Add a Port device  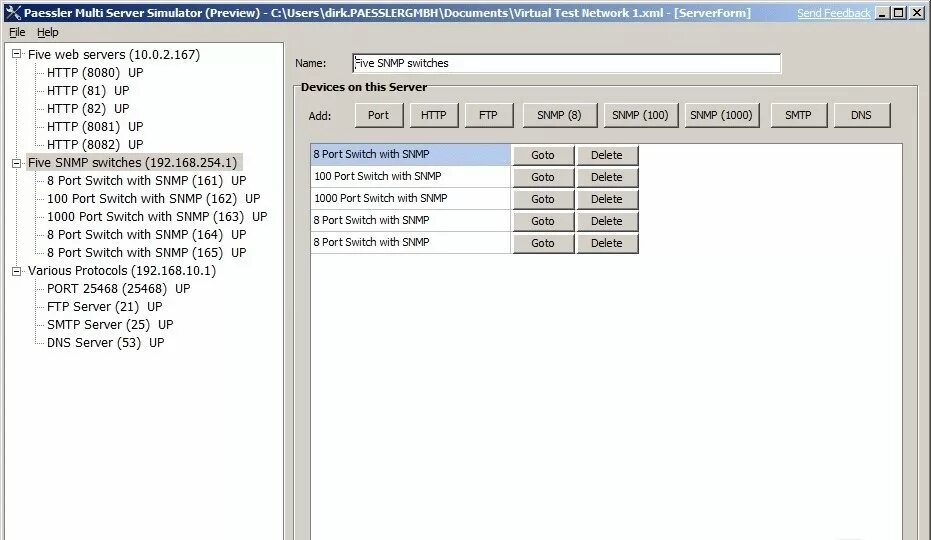click(x=379, y=115)
